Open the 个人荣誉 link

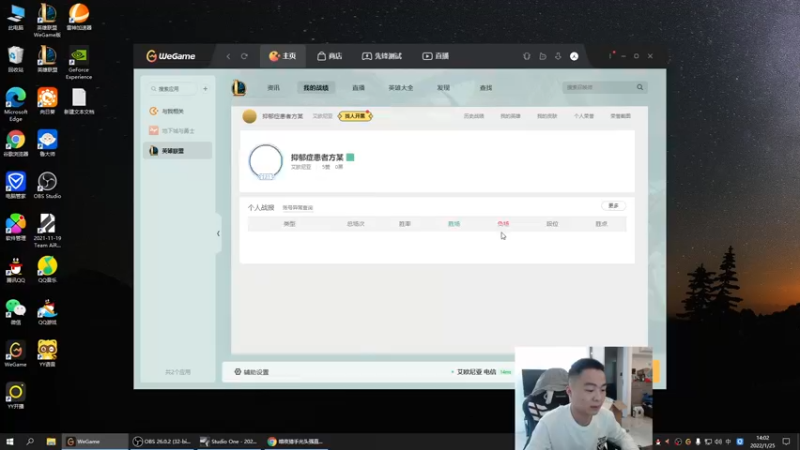(x=584, y=116)
